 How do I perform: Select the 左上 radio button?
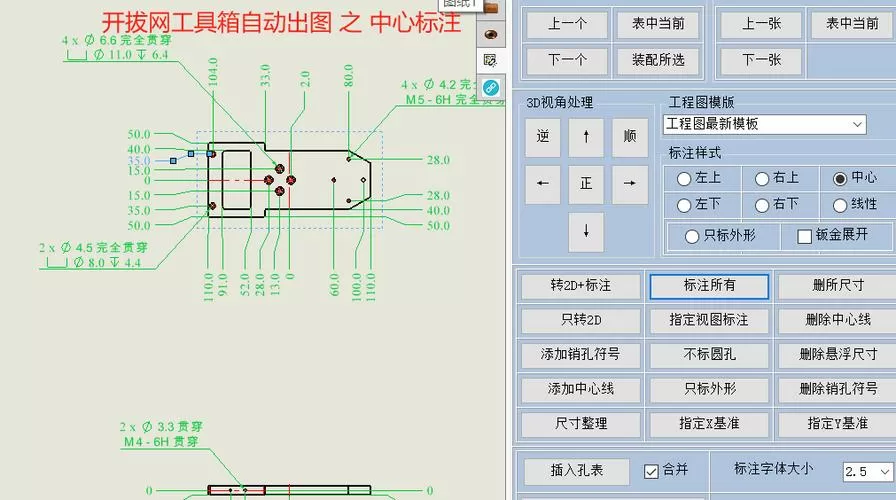pyautogui.click(x=684, y=179)
